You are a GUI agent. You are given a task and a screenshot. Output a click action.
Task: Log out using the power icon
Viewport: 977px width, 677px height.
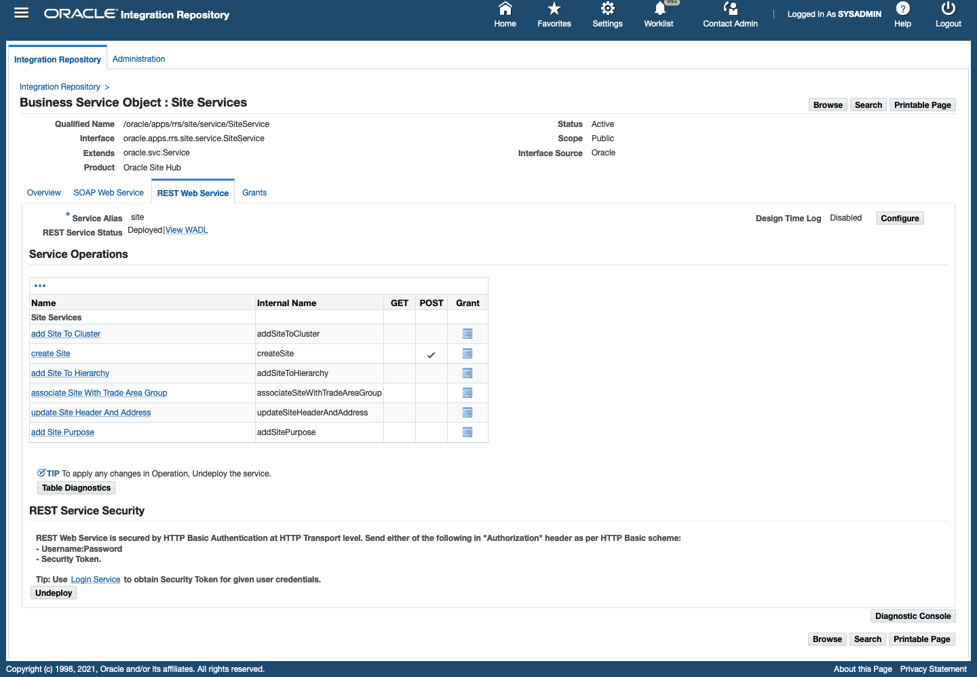[x=947, y=14]
